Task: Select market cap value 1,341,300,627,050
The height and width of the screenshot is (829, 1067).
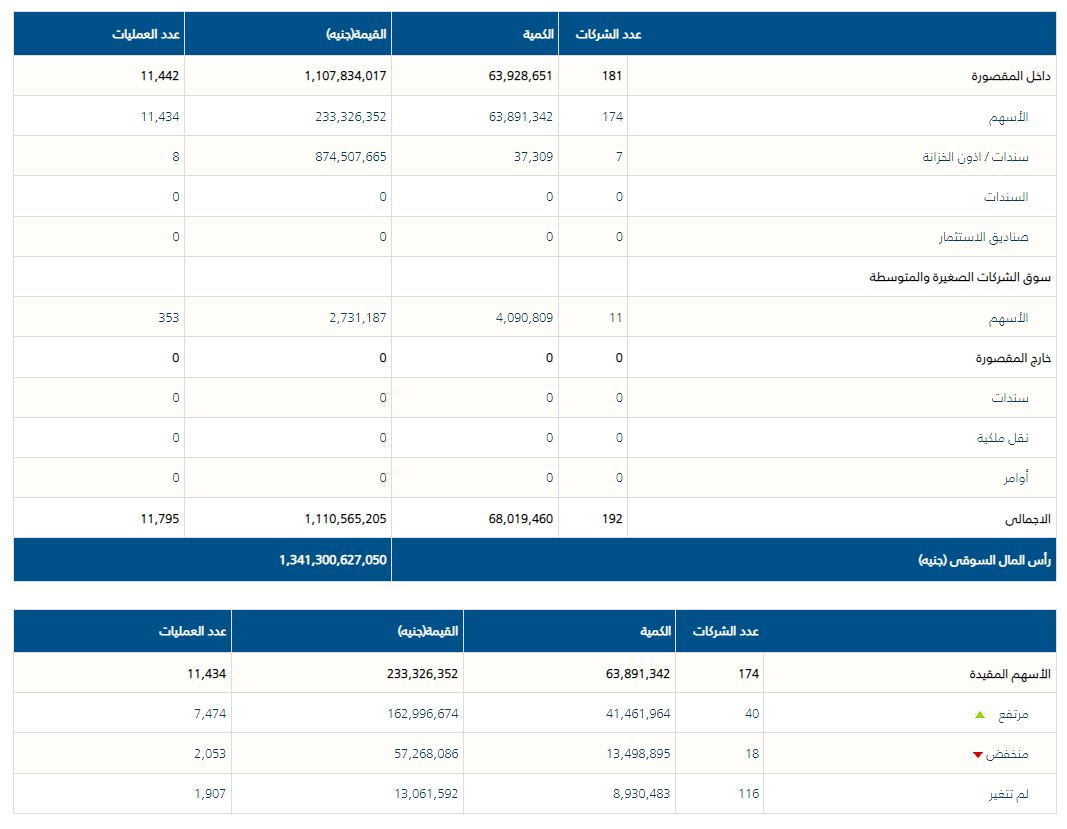Action: pyautogui.click(x=333, y=560)
